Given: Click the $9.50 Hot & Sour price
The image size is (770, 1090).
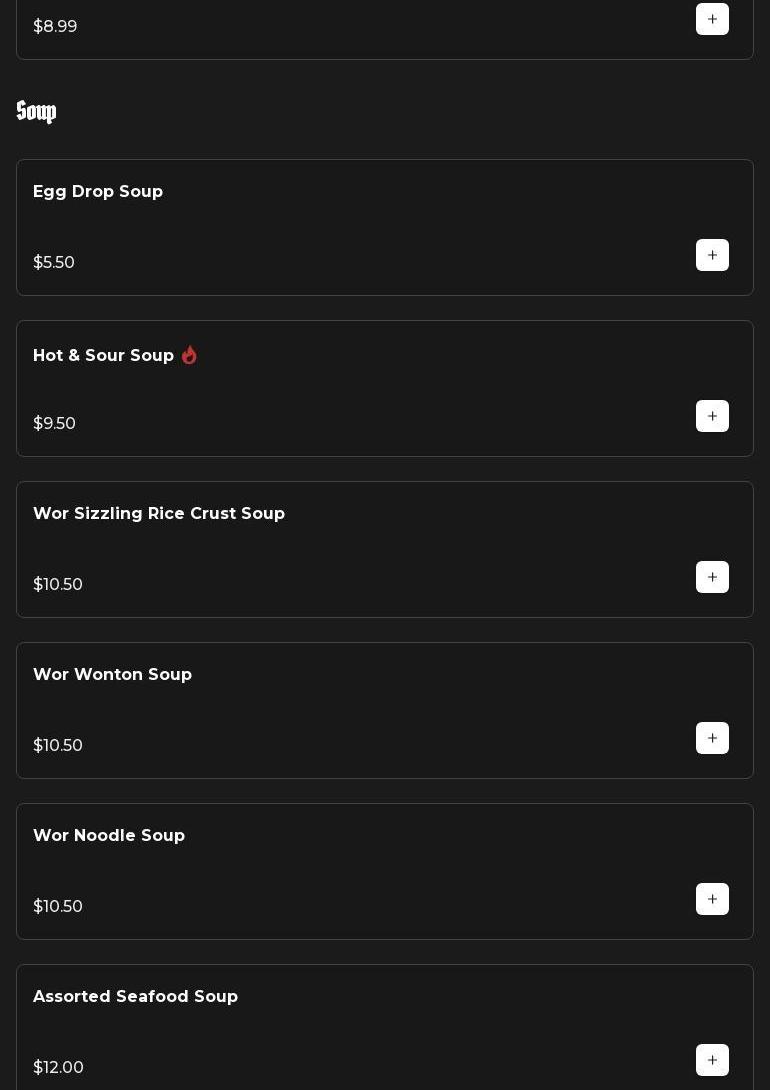Looking at the screenshot, I should click(x=54, y=423).
